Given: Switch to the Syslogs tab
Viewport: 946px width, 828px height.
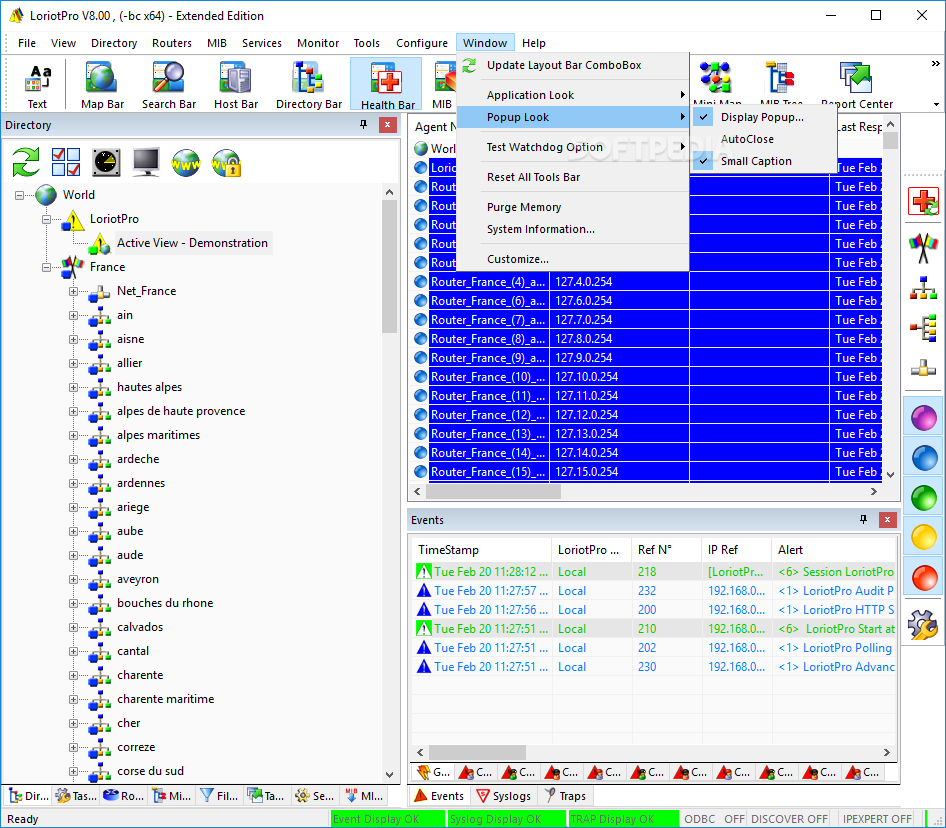Looking at the screenshot, I should click(x=504, y=796).
